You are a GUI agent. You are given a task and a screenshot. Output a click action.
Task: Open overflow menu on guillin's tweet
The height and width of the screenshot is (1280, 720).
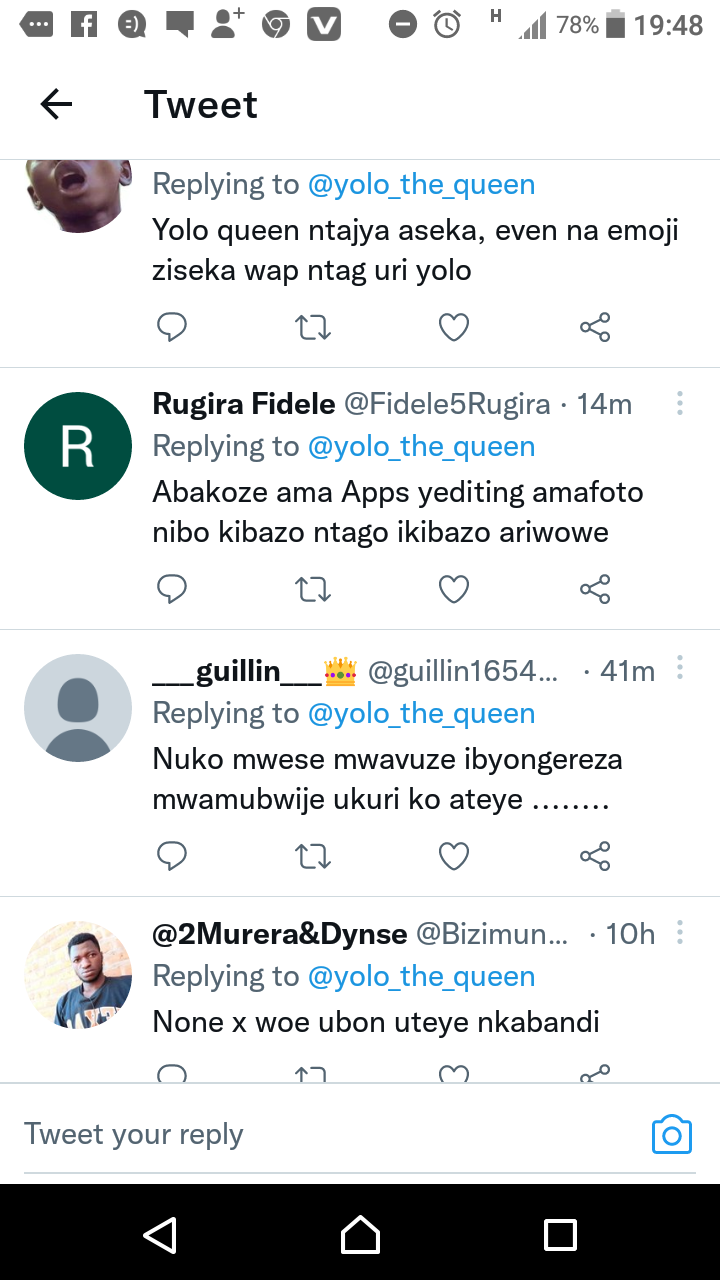[x=680, y=667]
